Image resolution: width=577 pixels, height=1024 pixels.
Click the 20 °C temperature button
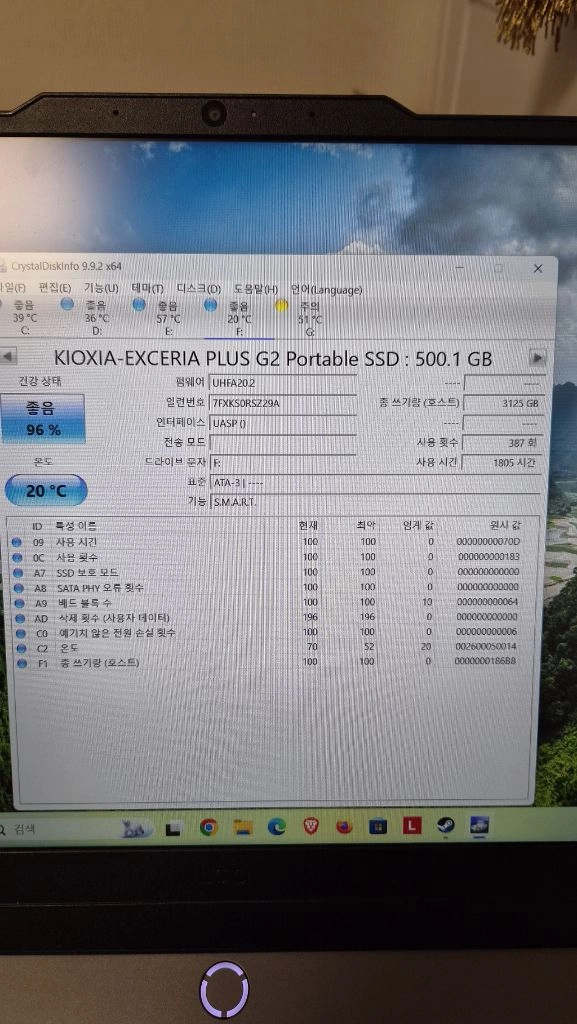[45, 490]
